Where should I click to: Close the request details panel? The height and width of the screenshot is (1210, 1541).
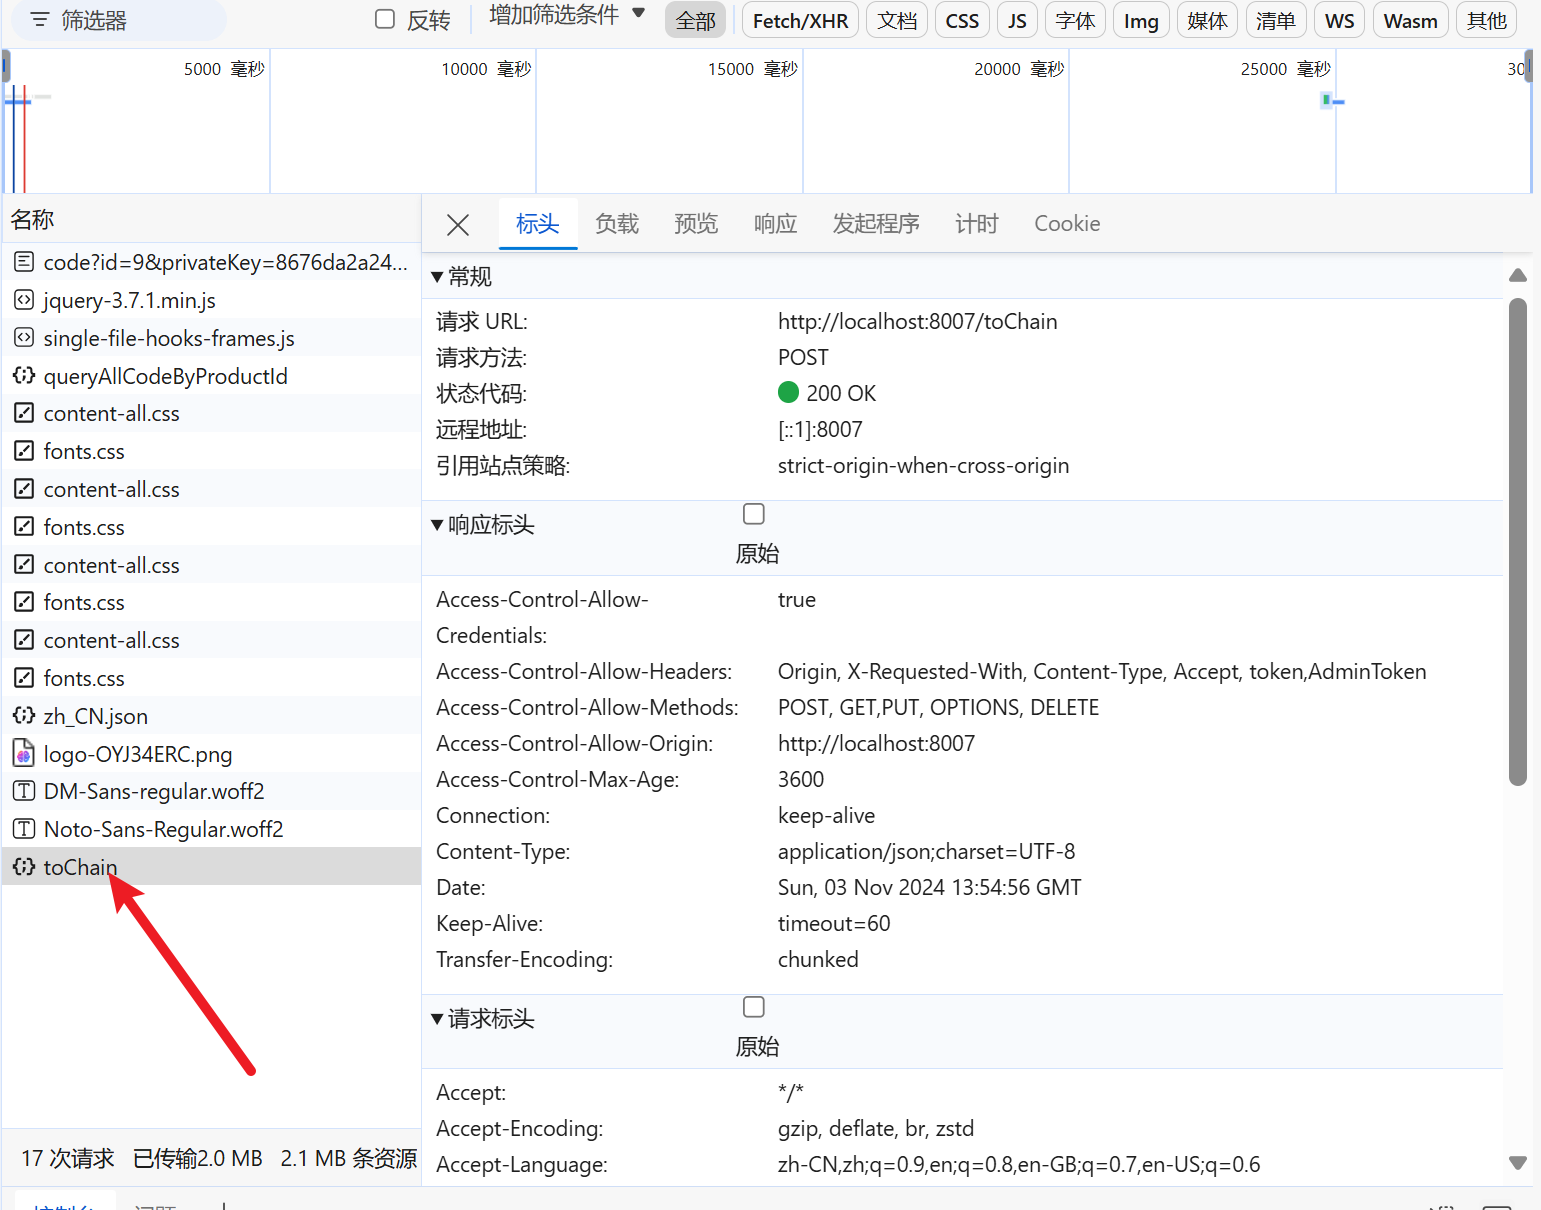click(458, 225)
